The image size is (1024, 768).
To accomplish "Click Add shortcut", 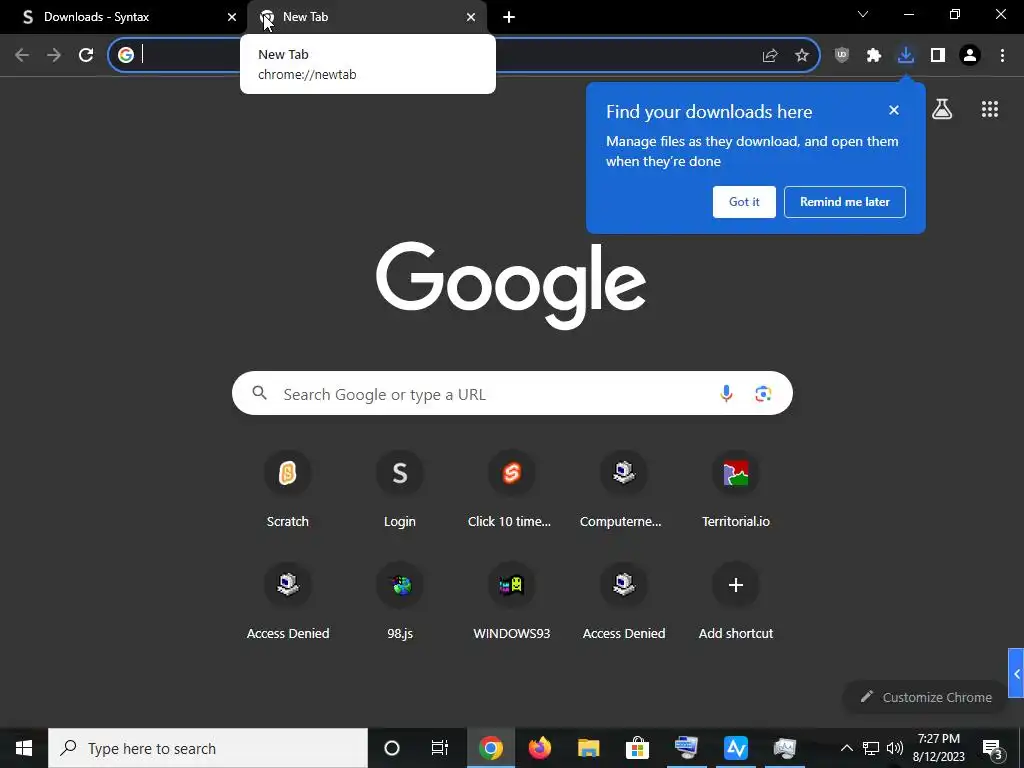I will [736, 601].
